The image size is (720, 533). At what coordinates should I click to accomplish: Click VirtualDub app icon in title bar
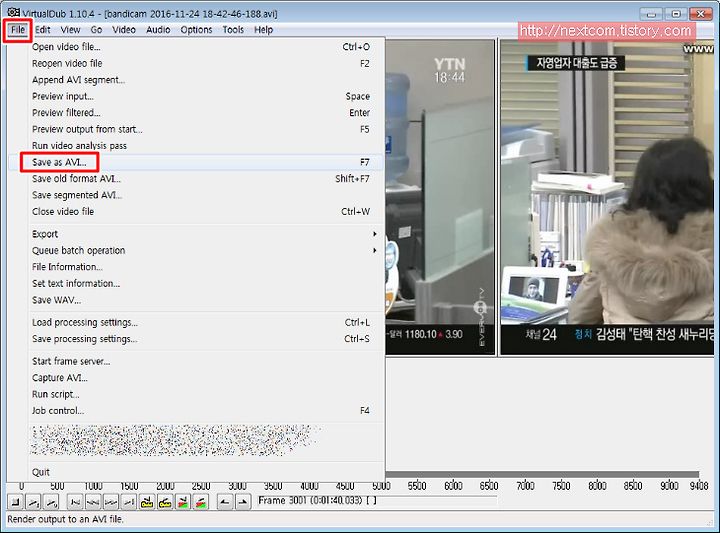click(13, 13)
